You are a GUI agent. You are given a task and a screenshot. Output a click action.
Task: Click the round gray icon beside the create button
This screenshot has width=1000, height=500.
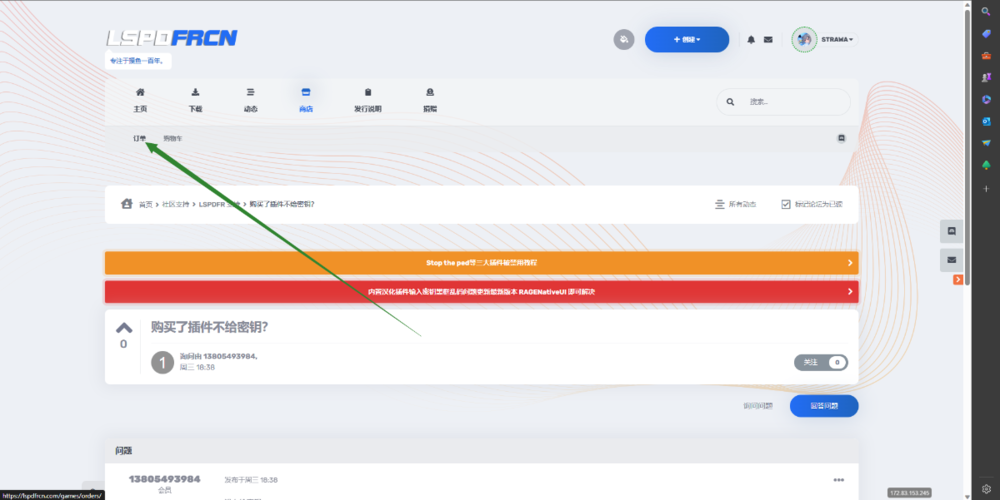tap(624, 40)
